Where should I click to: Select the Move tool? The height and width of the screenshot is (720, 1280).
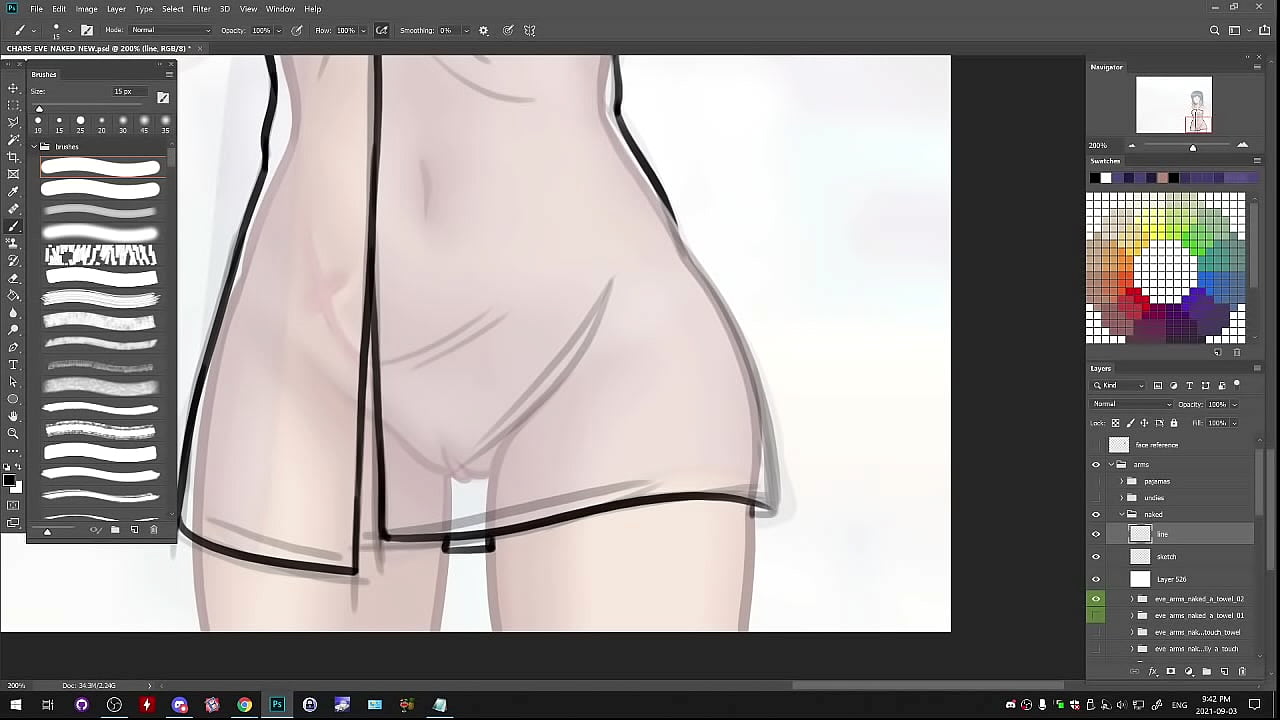click(x=13, y=88)
